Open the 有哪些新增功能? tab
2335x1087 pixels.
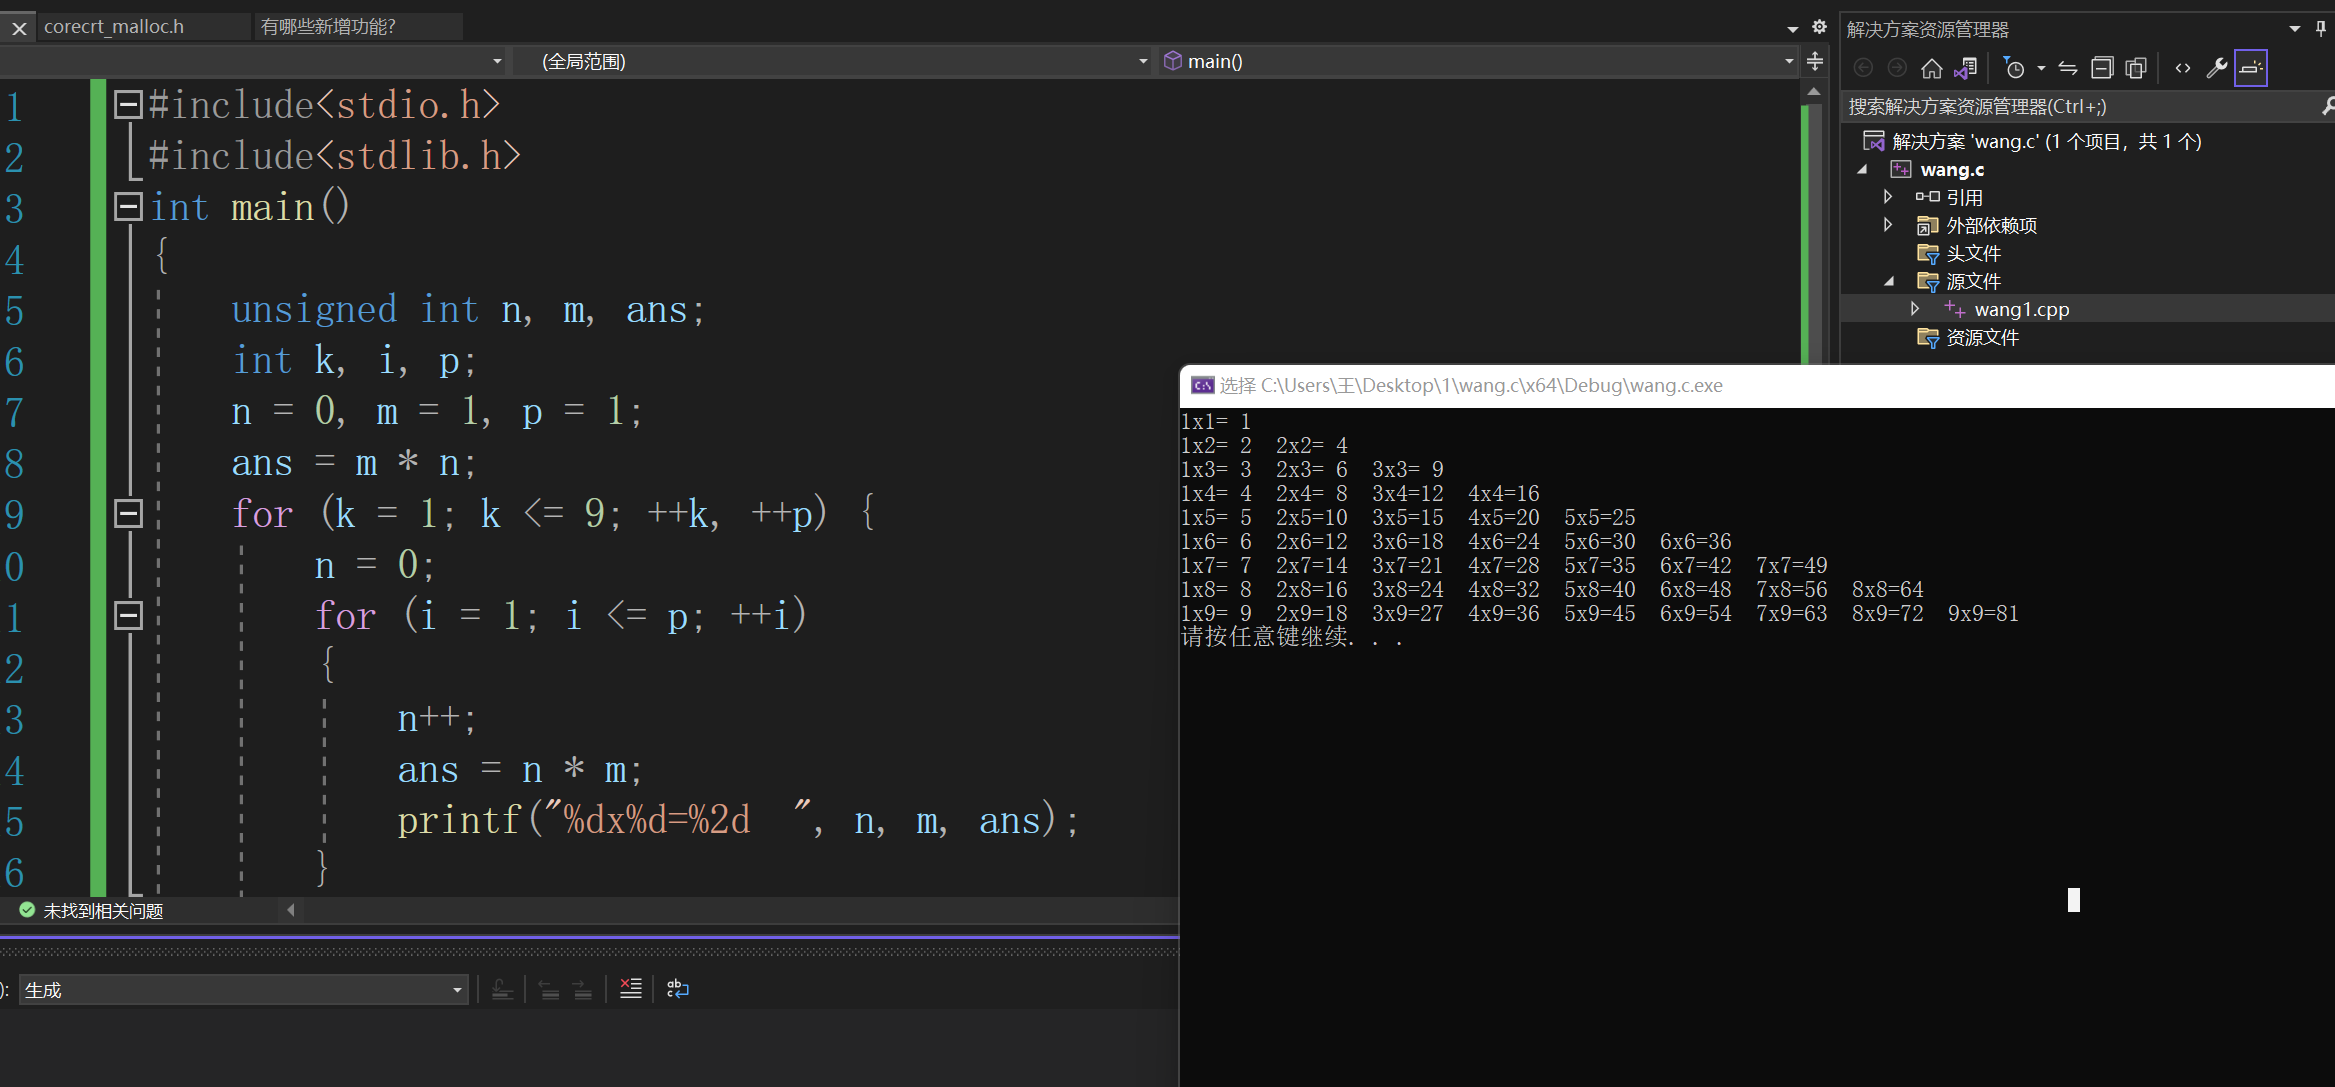click(329, 26)
